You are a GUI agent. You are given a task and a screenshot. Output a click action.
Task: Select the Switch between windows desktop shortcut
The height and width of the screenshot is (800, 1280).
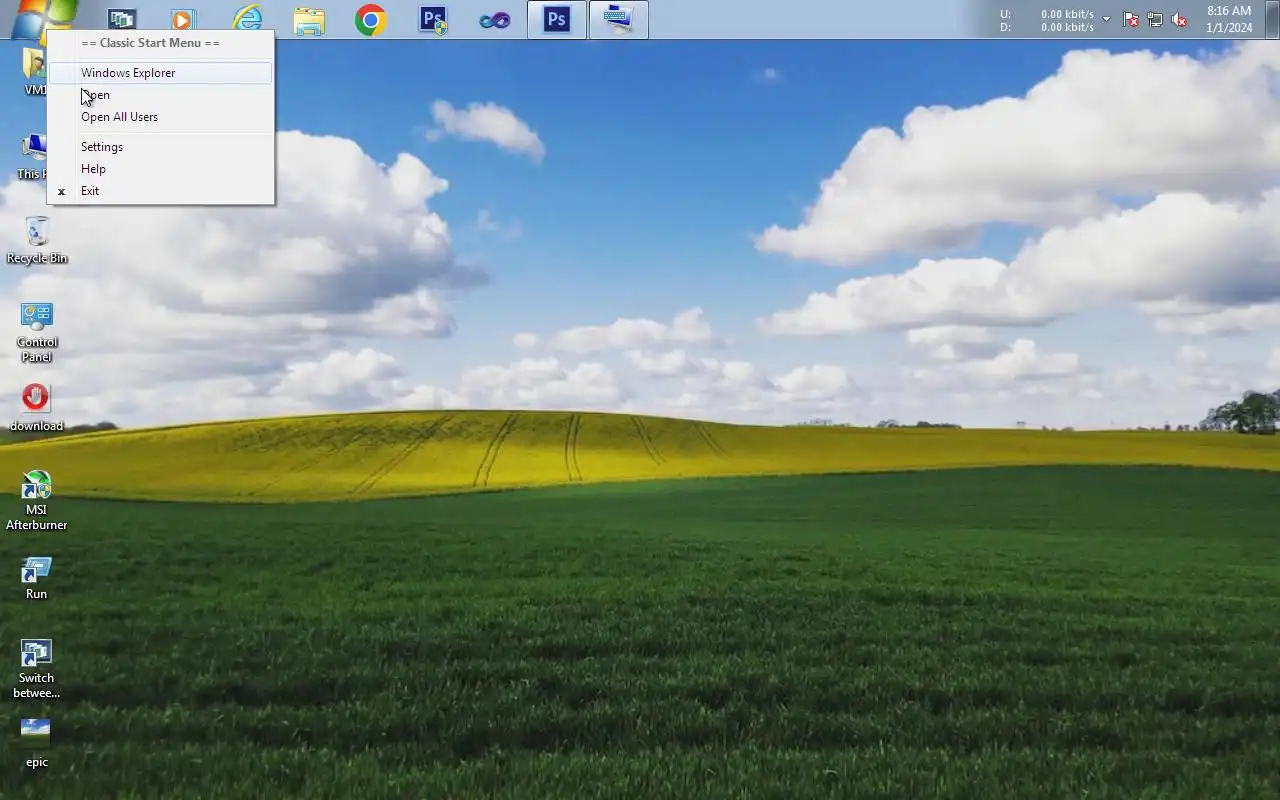tap(37, 668)
